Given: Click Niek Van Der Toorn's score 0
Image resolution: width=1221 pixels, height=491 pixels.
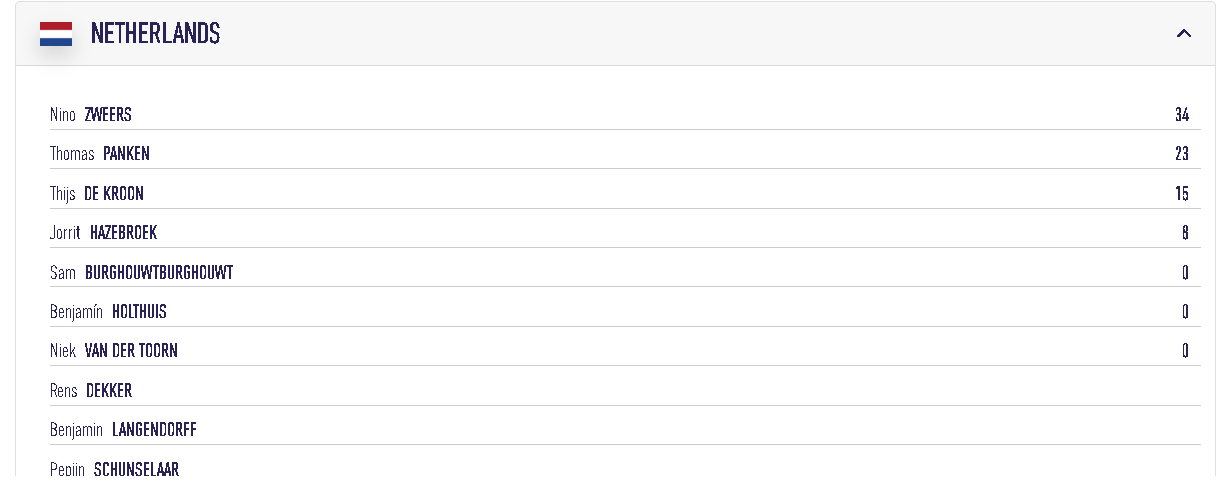Looking at the screenshot, I should [1185, 351].
